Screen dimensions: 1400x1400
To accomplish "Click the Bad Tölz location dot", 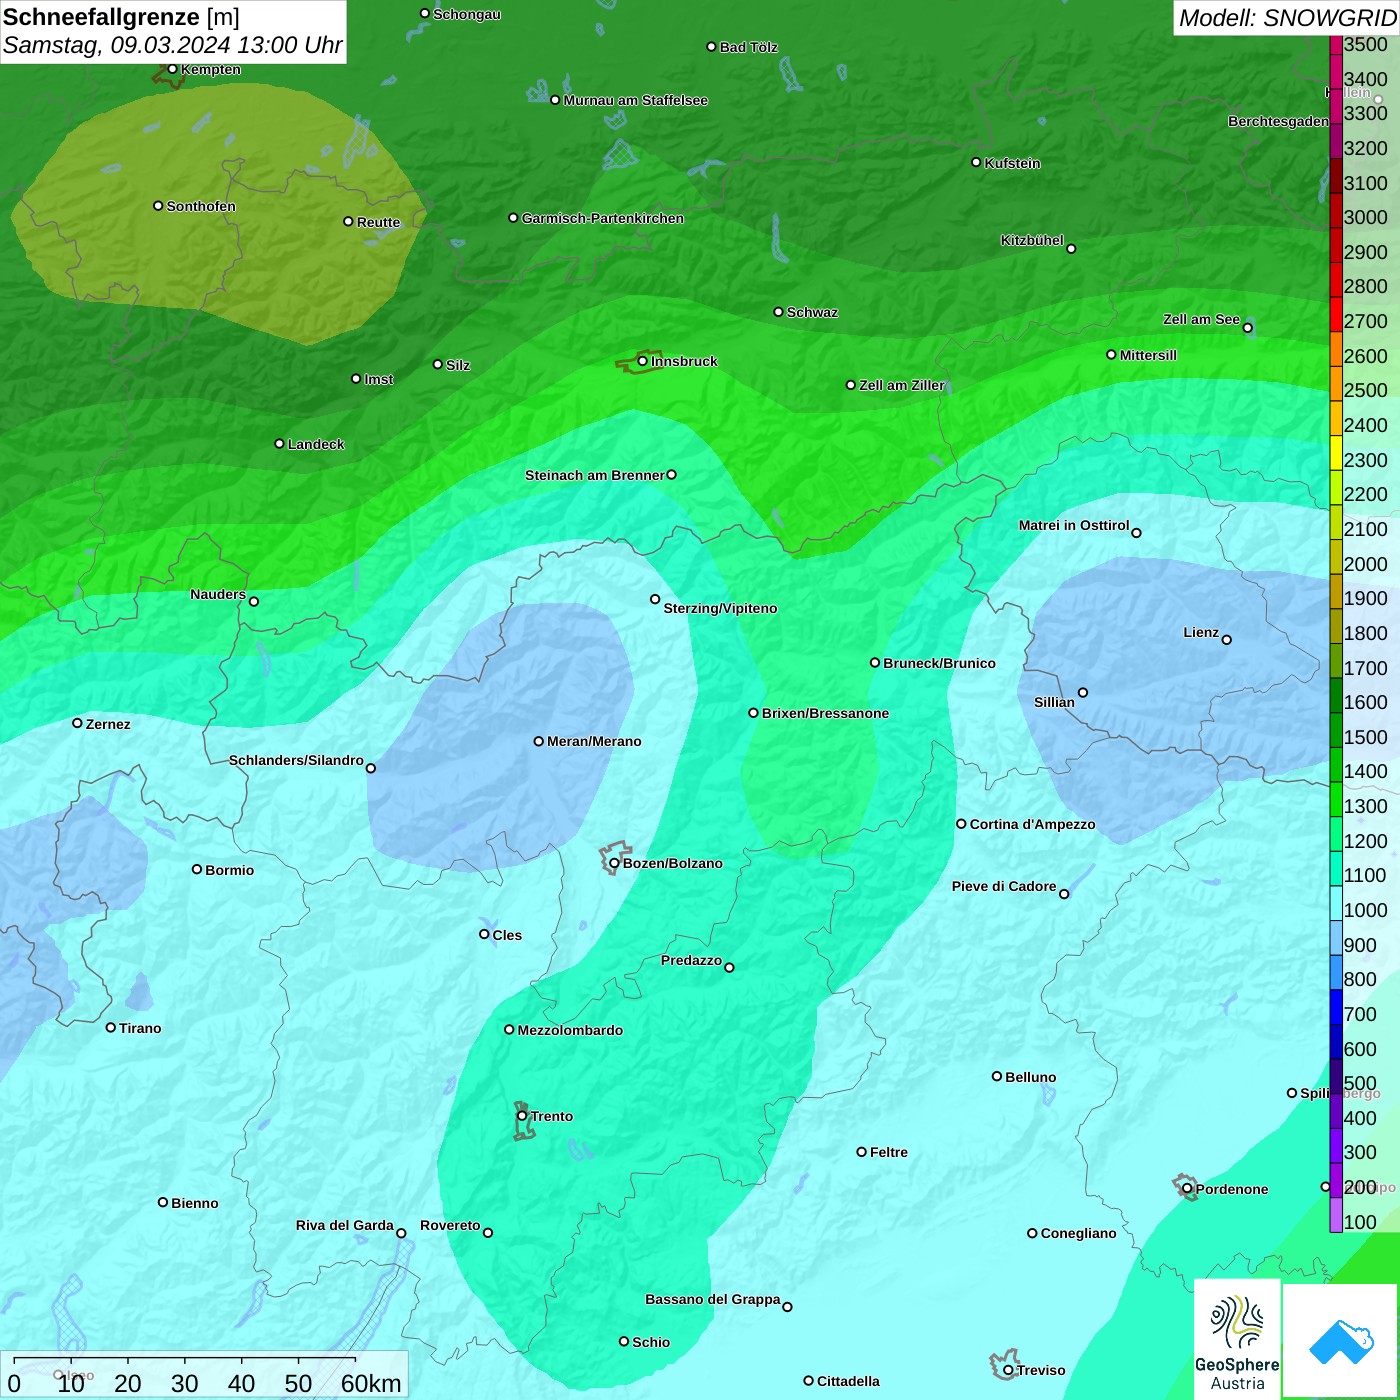I will click(711, 46).
